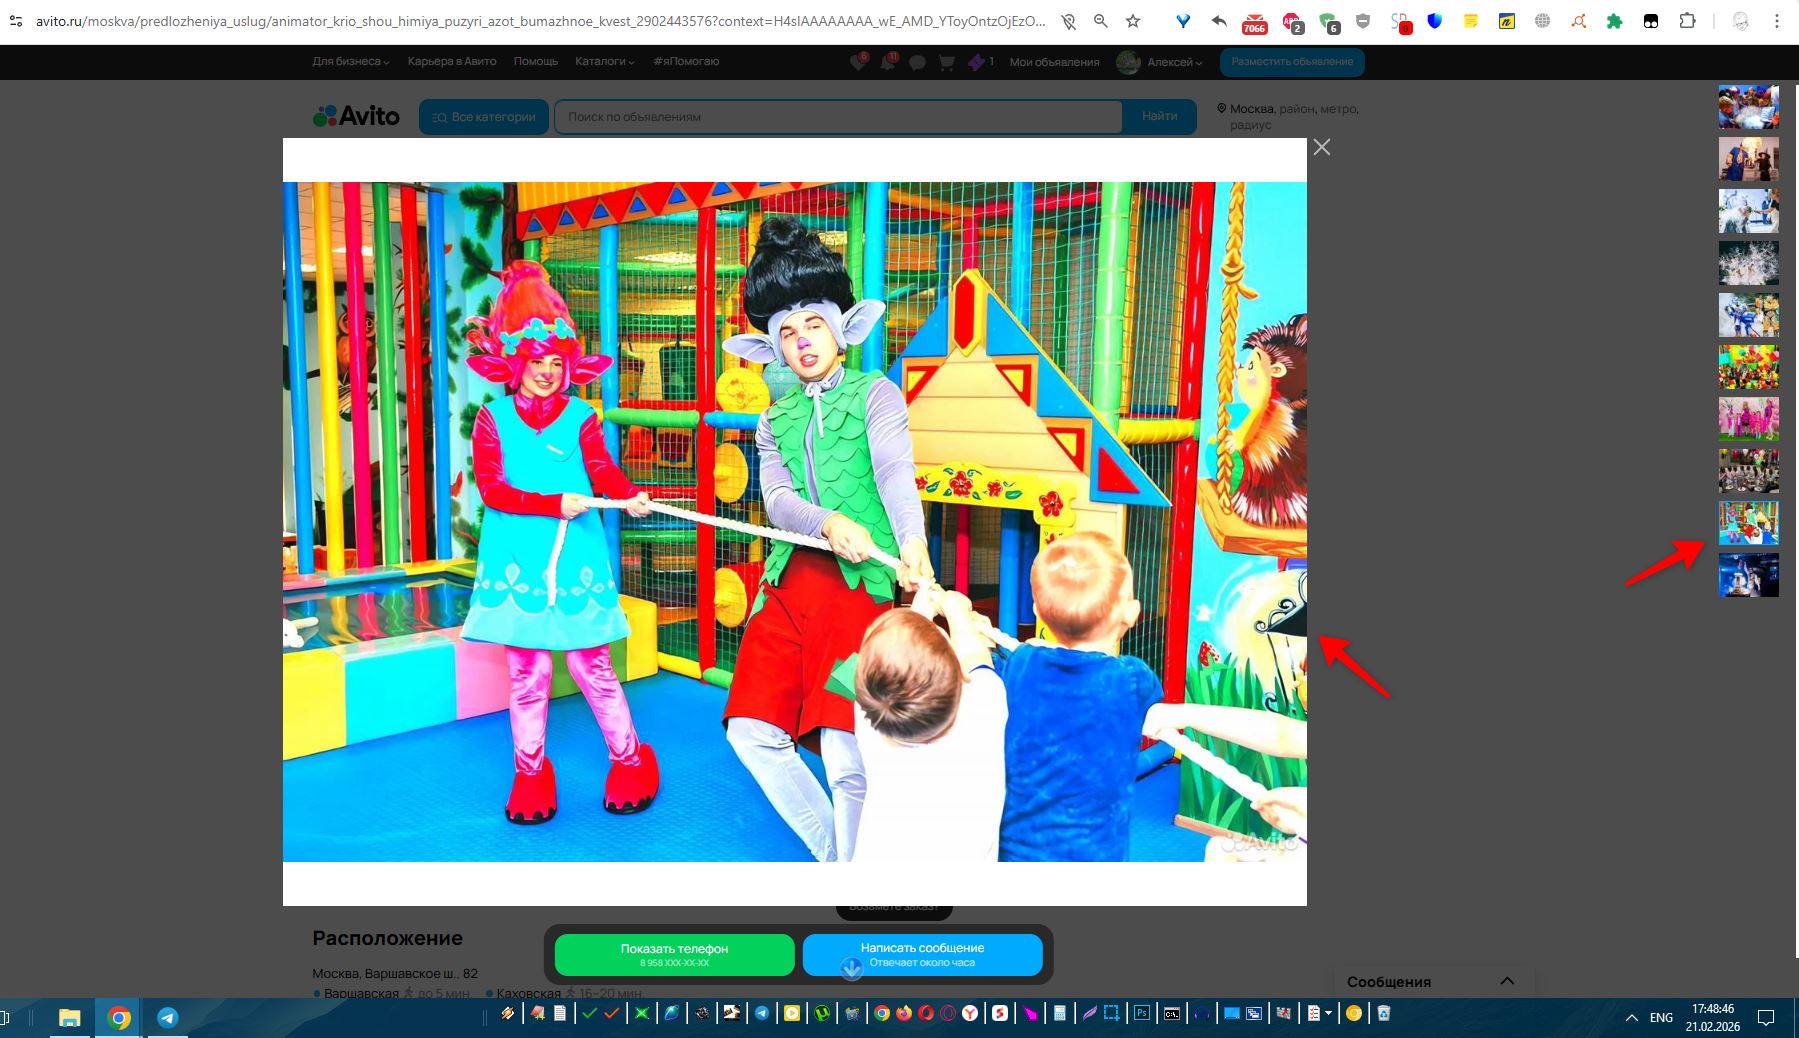Click the green Показать телефон button
The width and height of the screenshot is (1799, 1038).
pos(674,955)
